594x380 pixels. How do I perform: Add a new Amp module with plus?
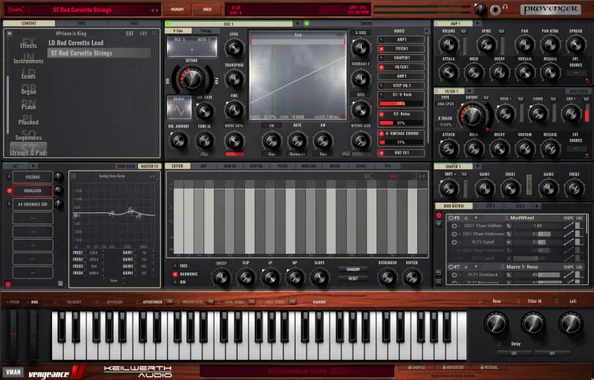(x=477, y=23)
